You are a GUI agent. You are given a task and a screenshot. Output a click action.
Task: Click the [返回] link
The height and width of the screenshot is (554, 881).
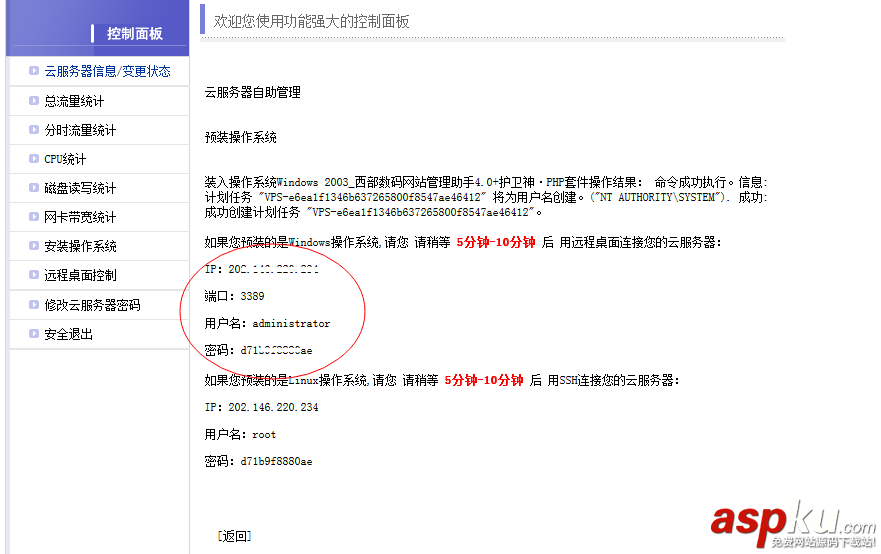click(234, 536)
